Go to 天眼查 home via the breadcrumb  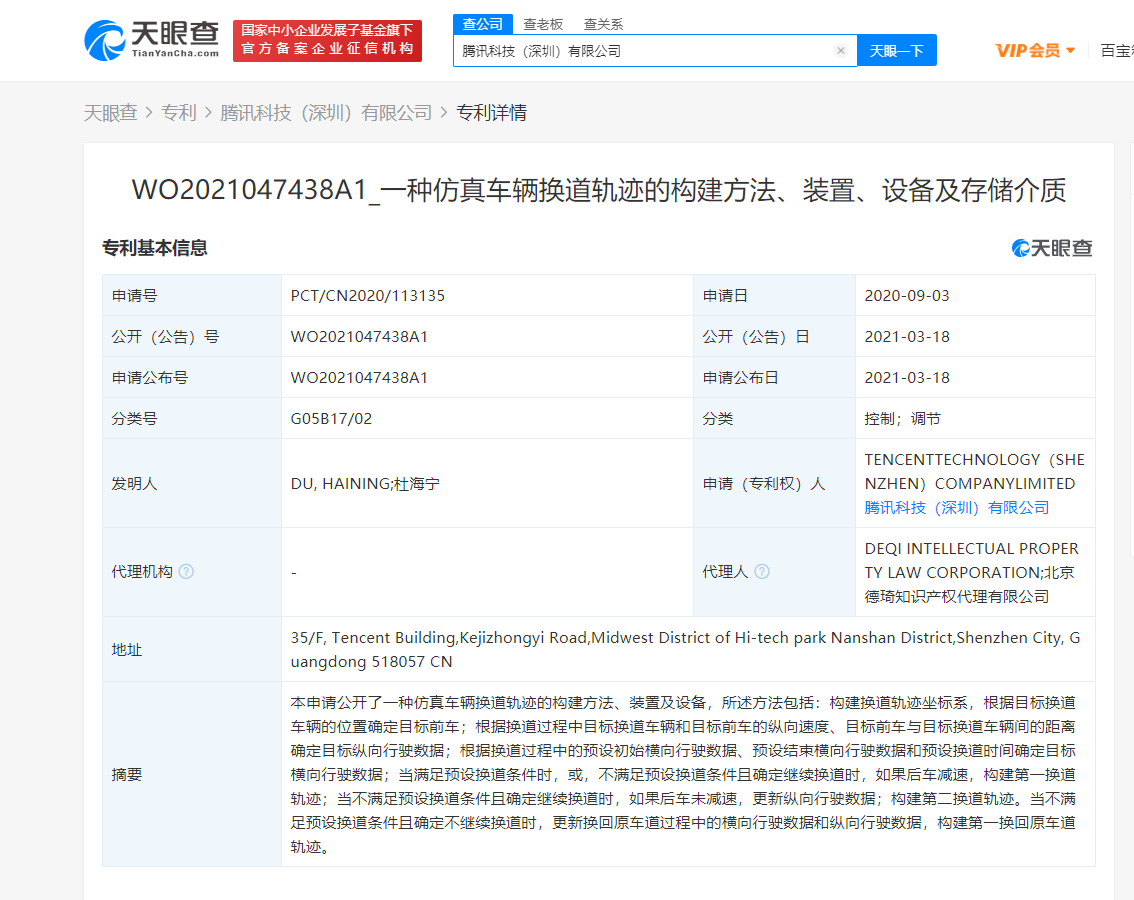pyautogui.click(x=110, y=113)
